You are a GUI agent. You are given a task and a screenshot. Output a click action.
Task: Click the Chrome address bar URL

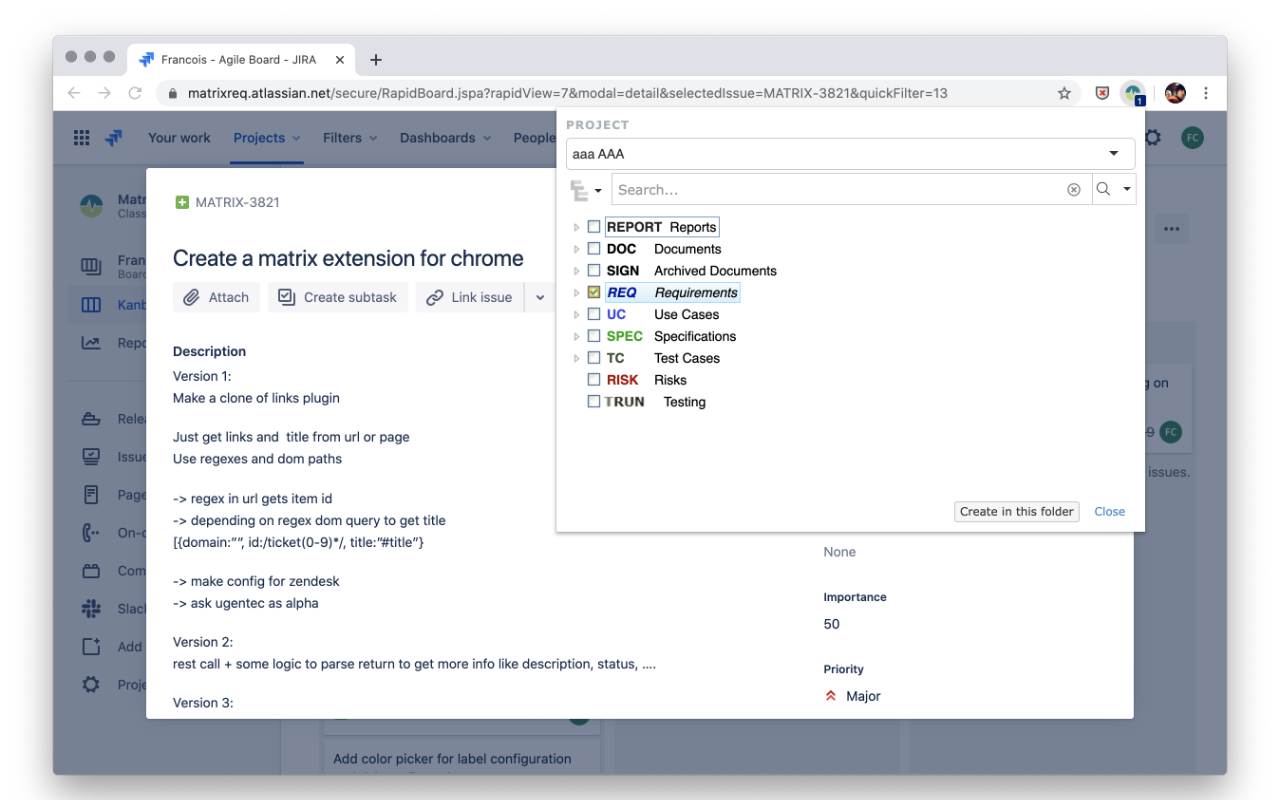click(567, 93)
